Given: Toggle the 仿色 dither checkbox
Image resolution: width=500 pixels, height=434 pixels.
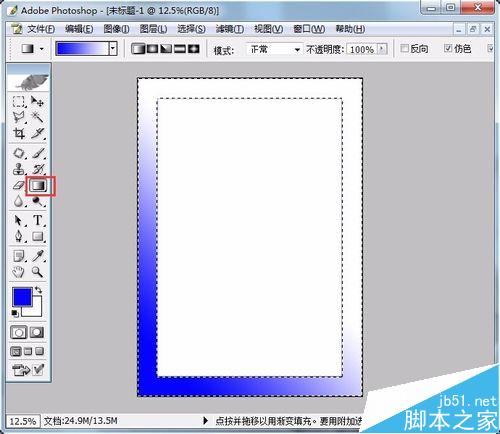Looking at the screenshot, I should coord(448,48).
